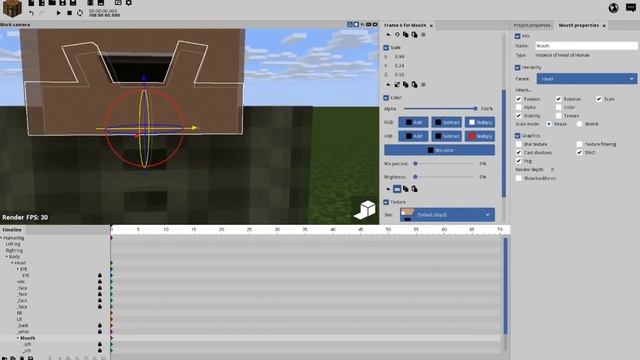Screen dimensions: 640x360
Task: Toggle the Color section checkbox
Action: coord(386,98)
